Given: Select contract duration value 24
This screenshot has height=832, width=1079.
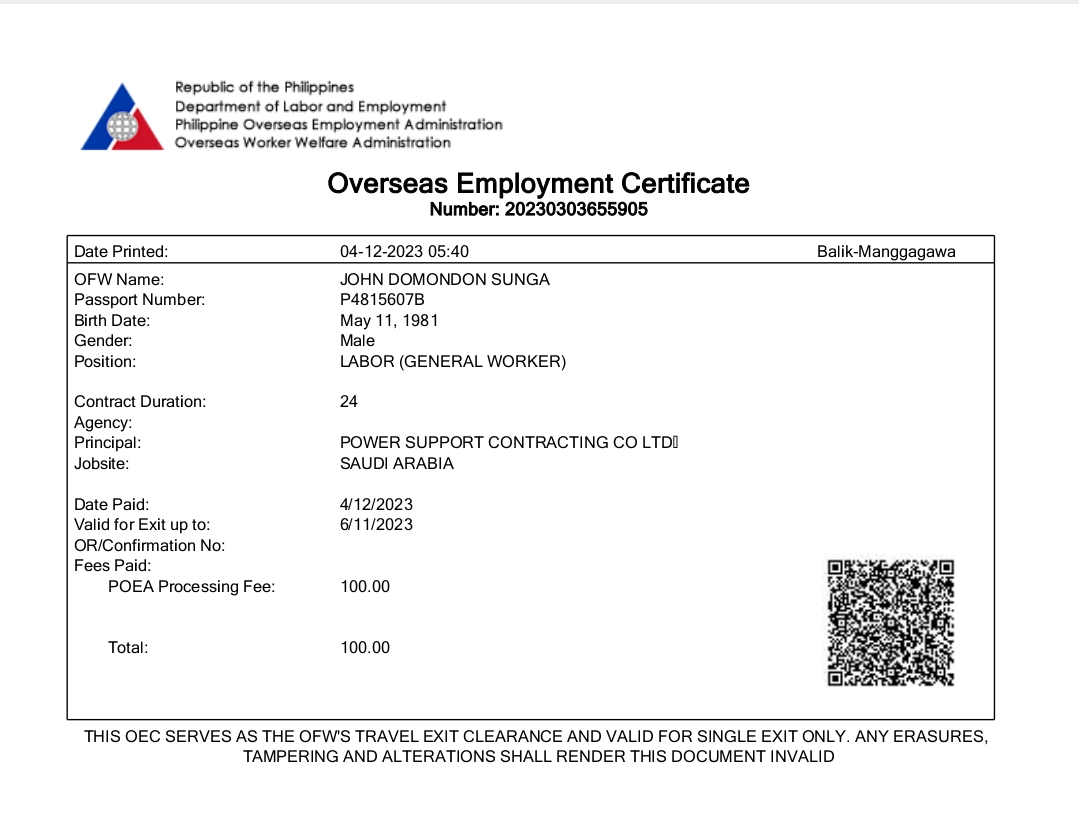Looking at the screenshot, I should click(x=349, y=402).
